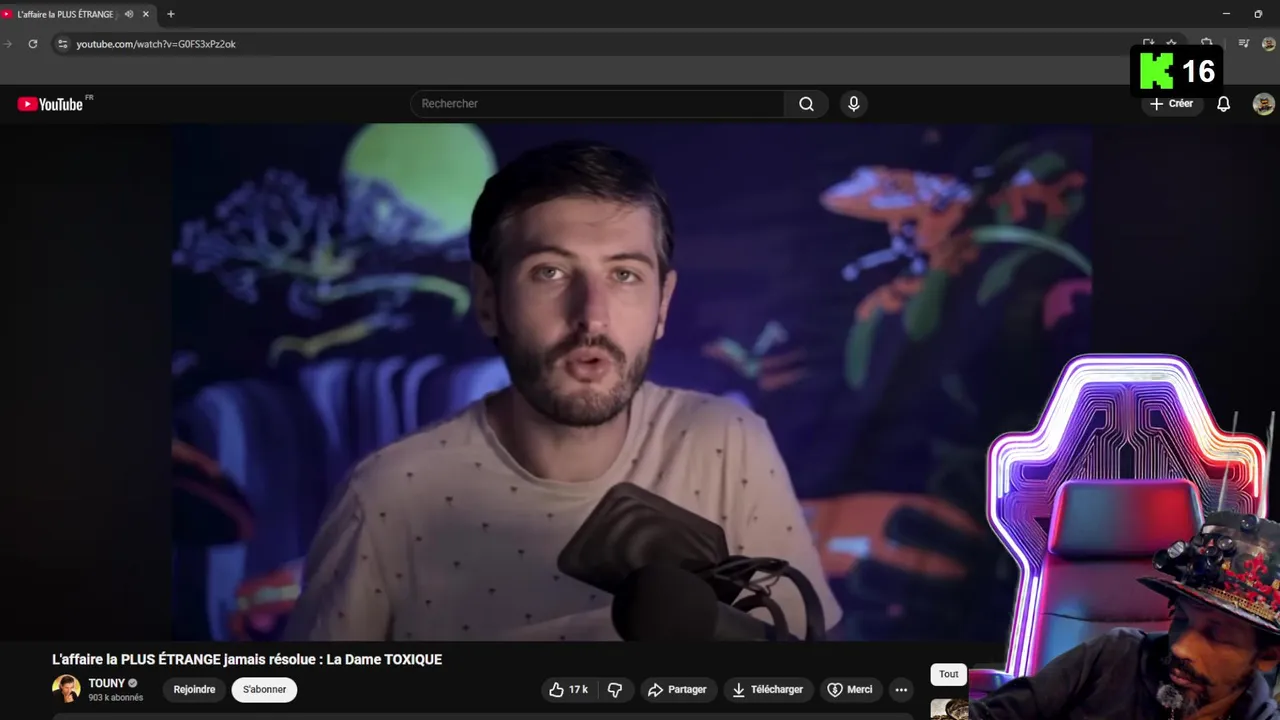
Task: Click the video title text
Action: click(x=247, y=660)
